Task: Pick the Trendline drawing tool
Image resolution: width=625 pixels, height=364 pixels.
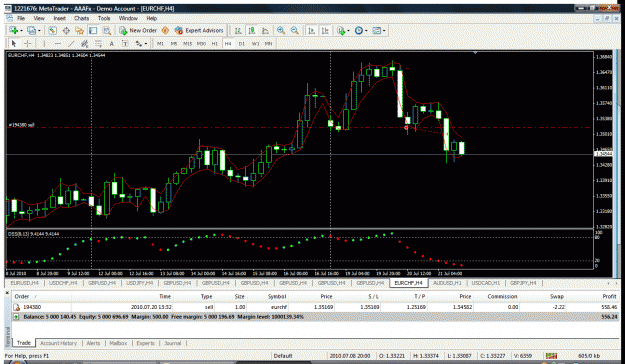Action: coord(71,43)
